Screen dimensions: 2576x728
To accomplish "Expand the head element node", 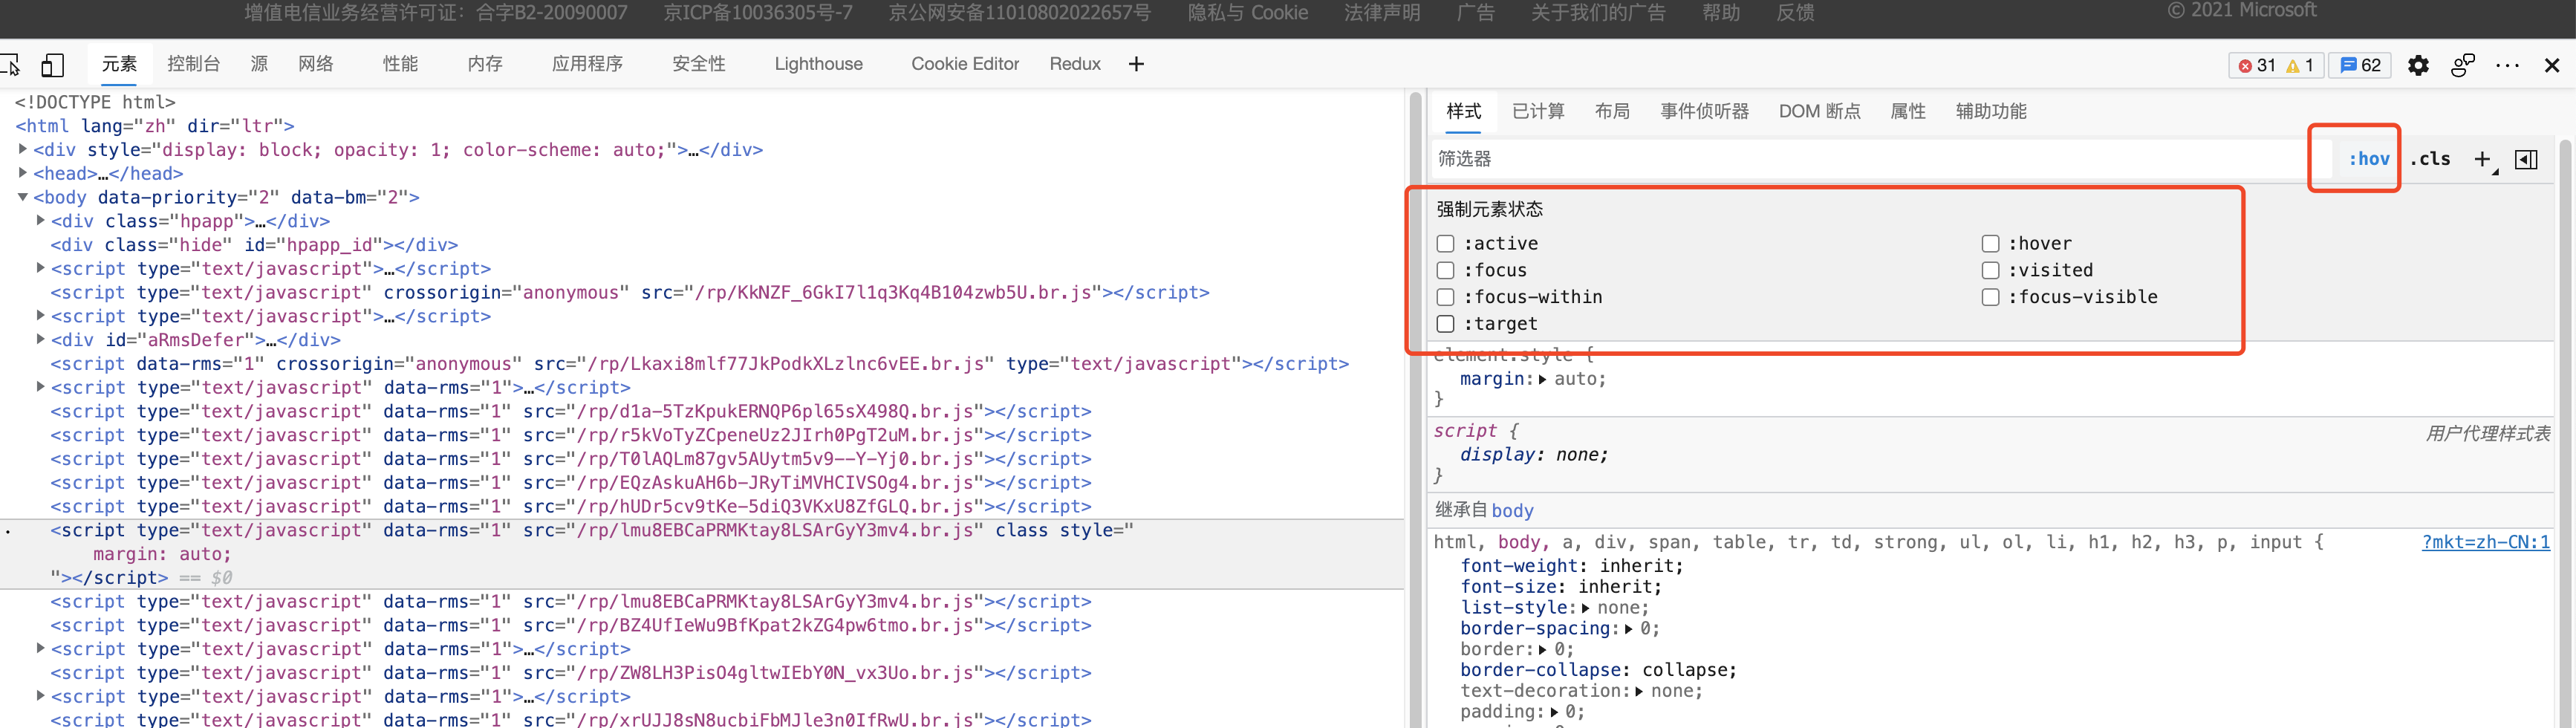I will (23, 173).
